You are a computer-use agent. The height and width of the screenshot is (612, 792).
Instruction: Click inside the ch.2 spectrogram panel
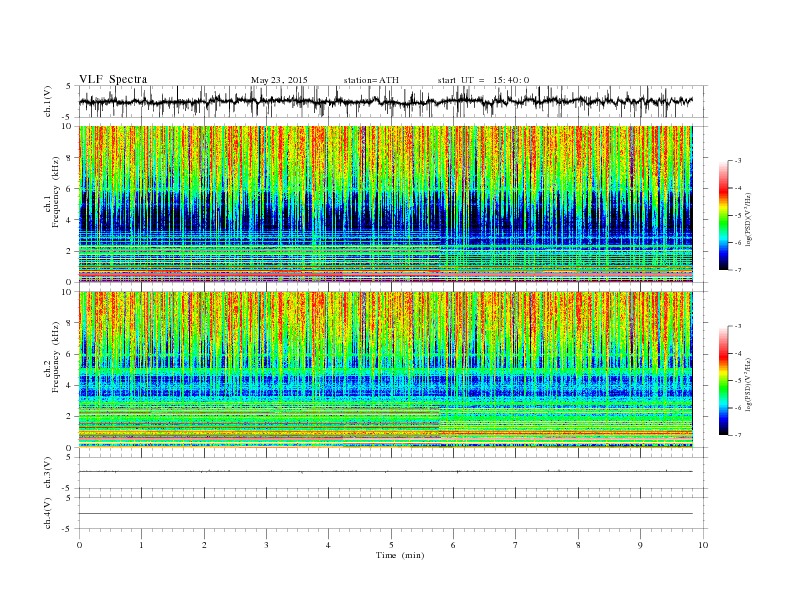[x=385, y=369]
